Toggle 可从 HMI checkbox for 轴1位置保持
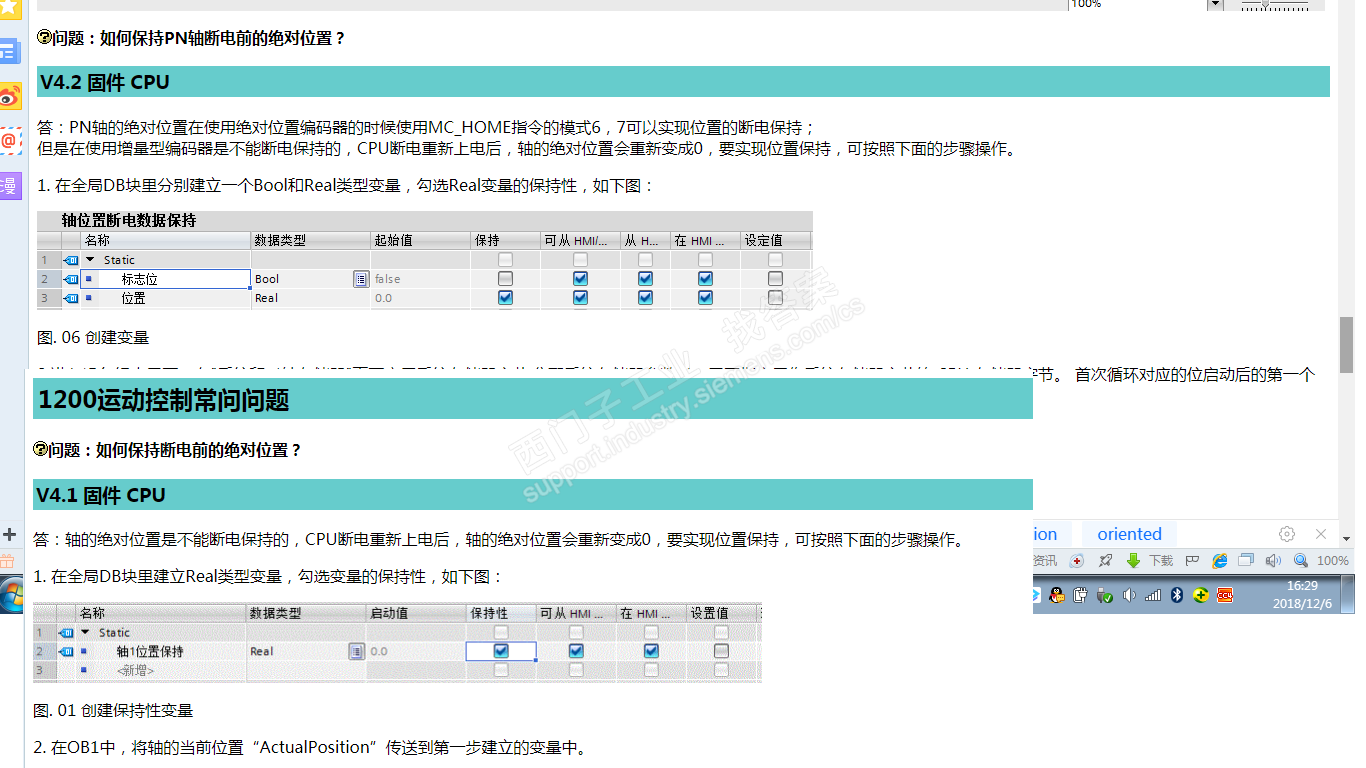This screenshot has height=768, width=1366. tap(576, 651)
